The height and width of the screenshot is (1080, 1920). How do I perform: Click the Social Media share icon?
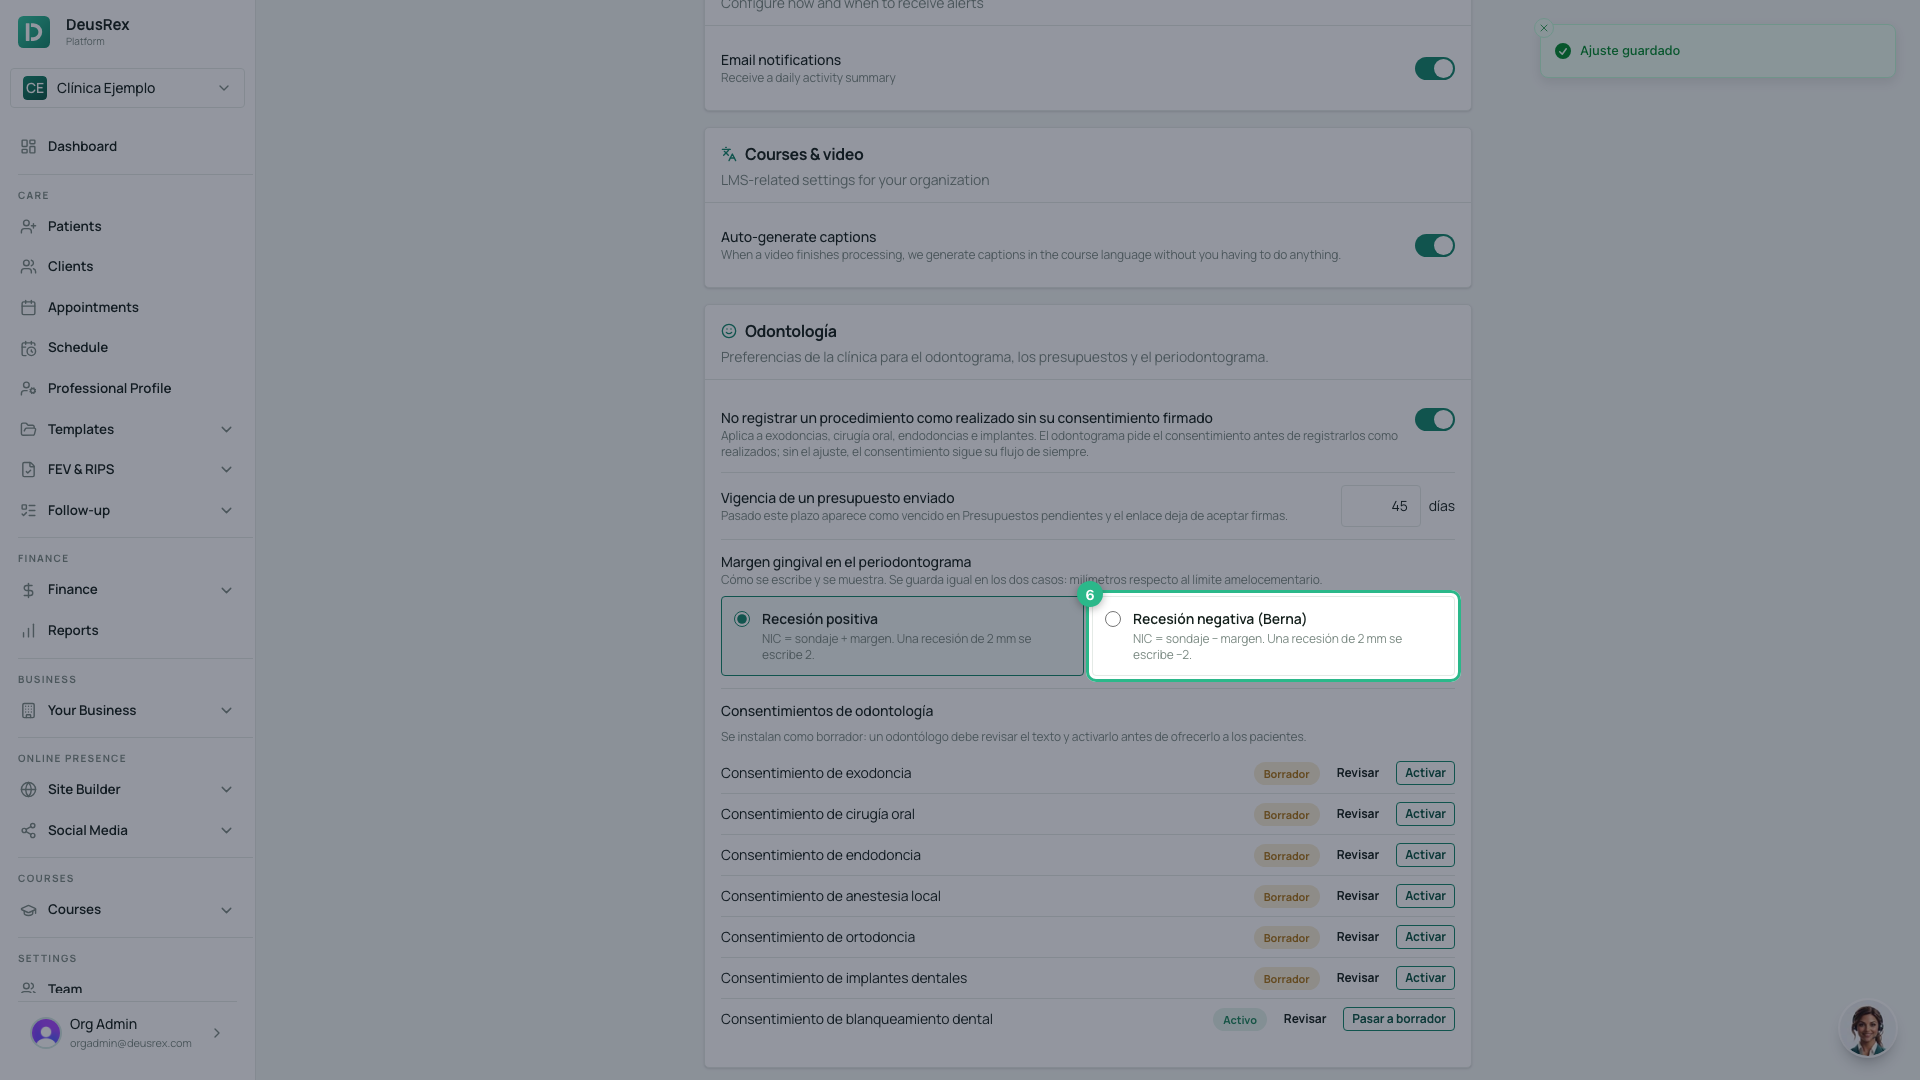tap(28, 831)
